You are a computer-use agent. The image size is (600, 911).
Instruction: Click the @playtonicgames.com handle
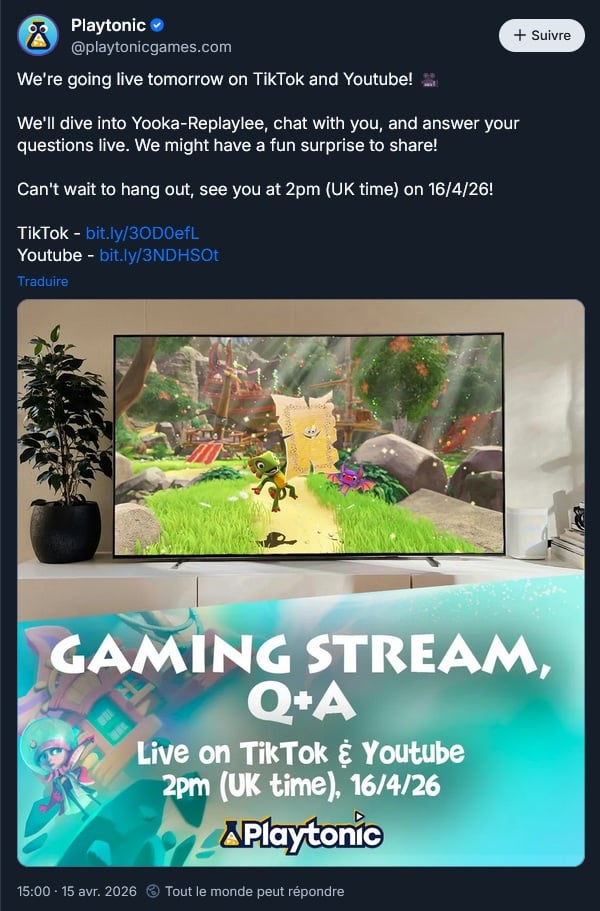tap(151, 47)
